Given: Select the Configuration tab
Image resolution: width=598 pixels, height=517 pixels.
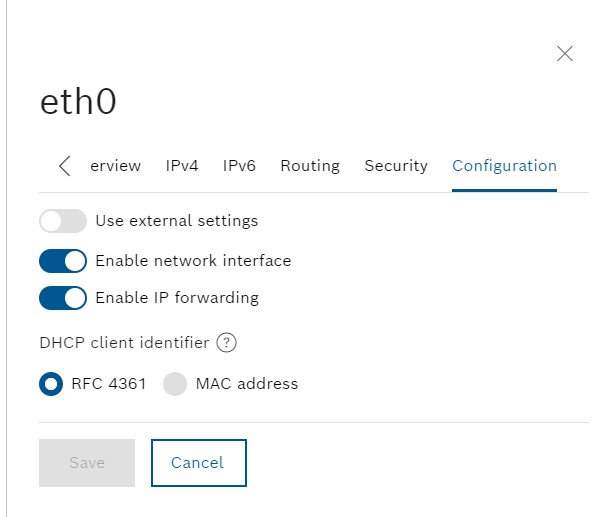Looking at the screenshot, I should [504, 166].
